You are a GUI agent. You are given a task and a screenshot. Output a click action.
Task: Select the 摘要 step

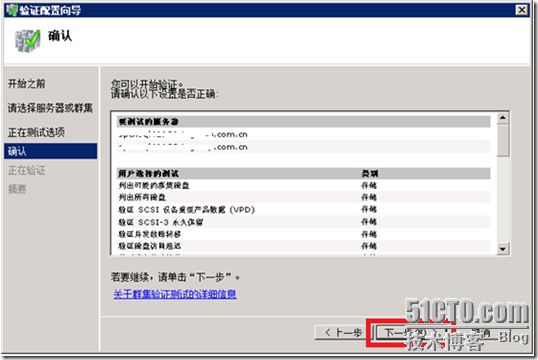[17, 189]
